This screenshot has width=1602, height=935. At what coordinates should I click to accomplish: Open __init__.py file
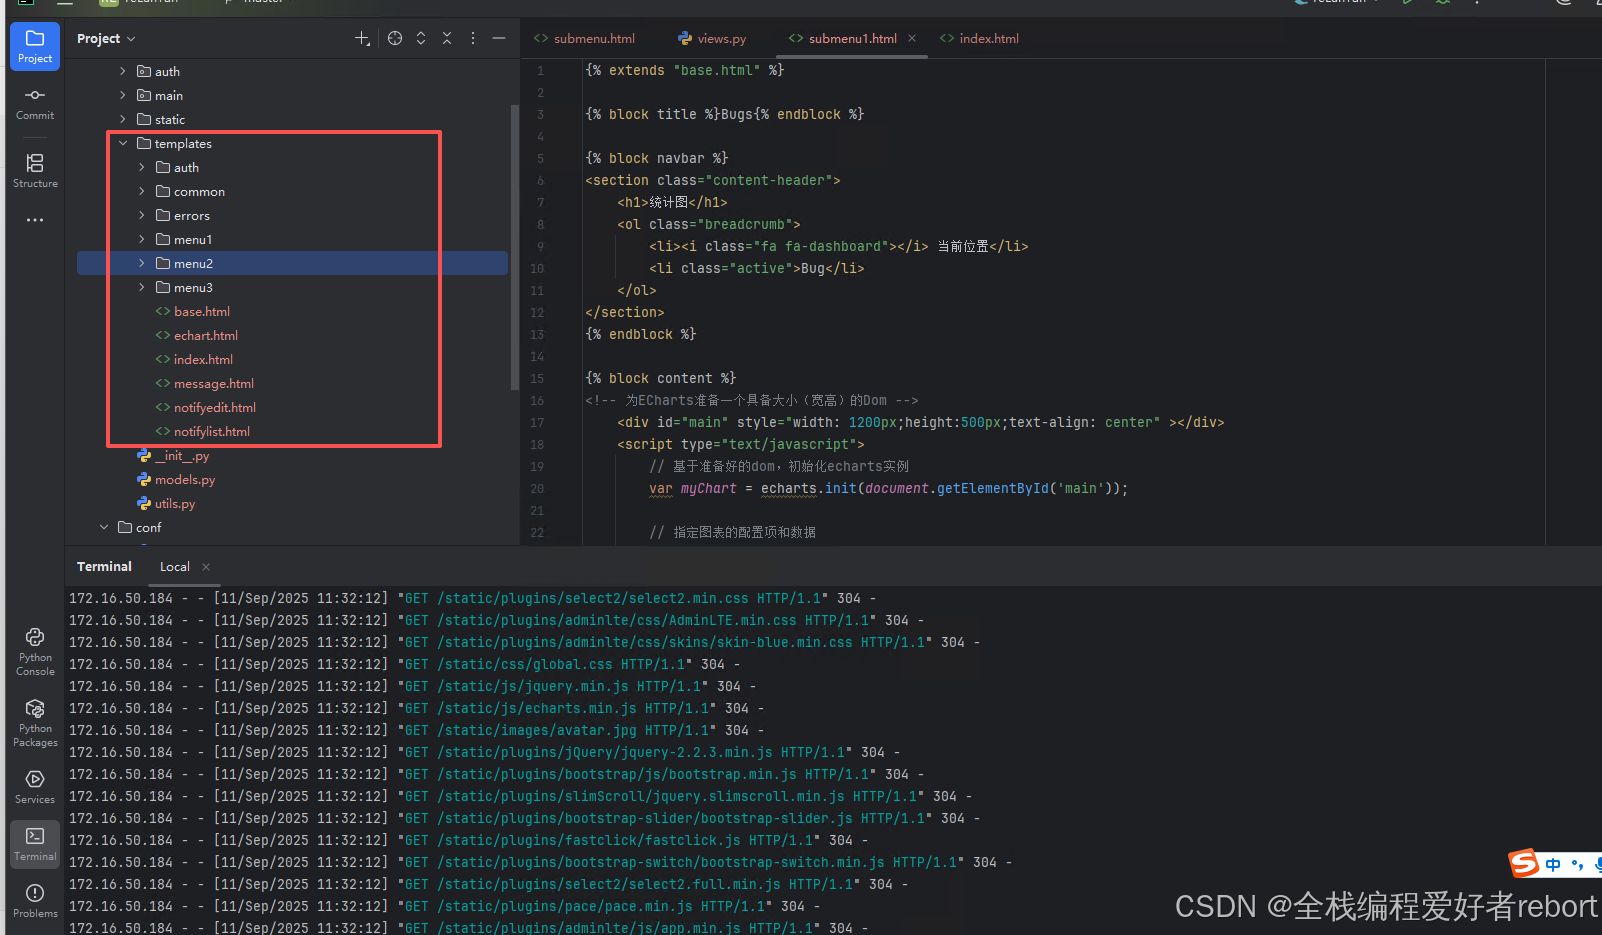coord(173,456)
